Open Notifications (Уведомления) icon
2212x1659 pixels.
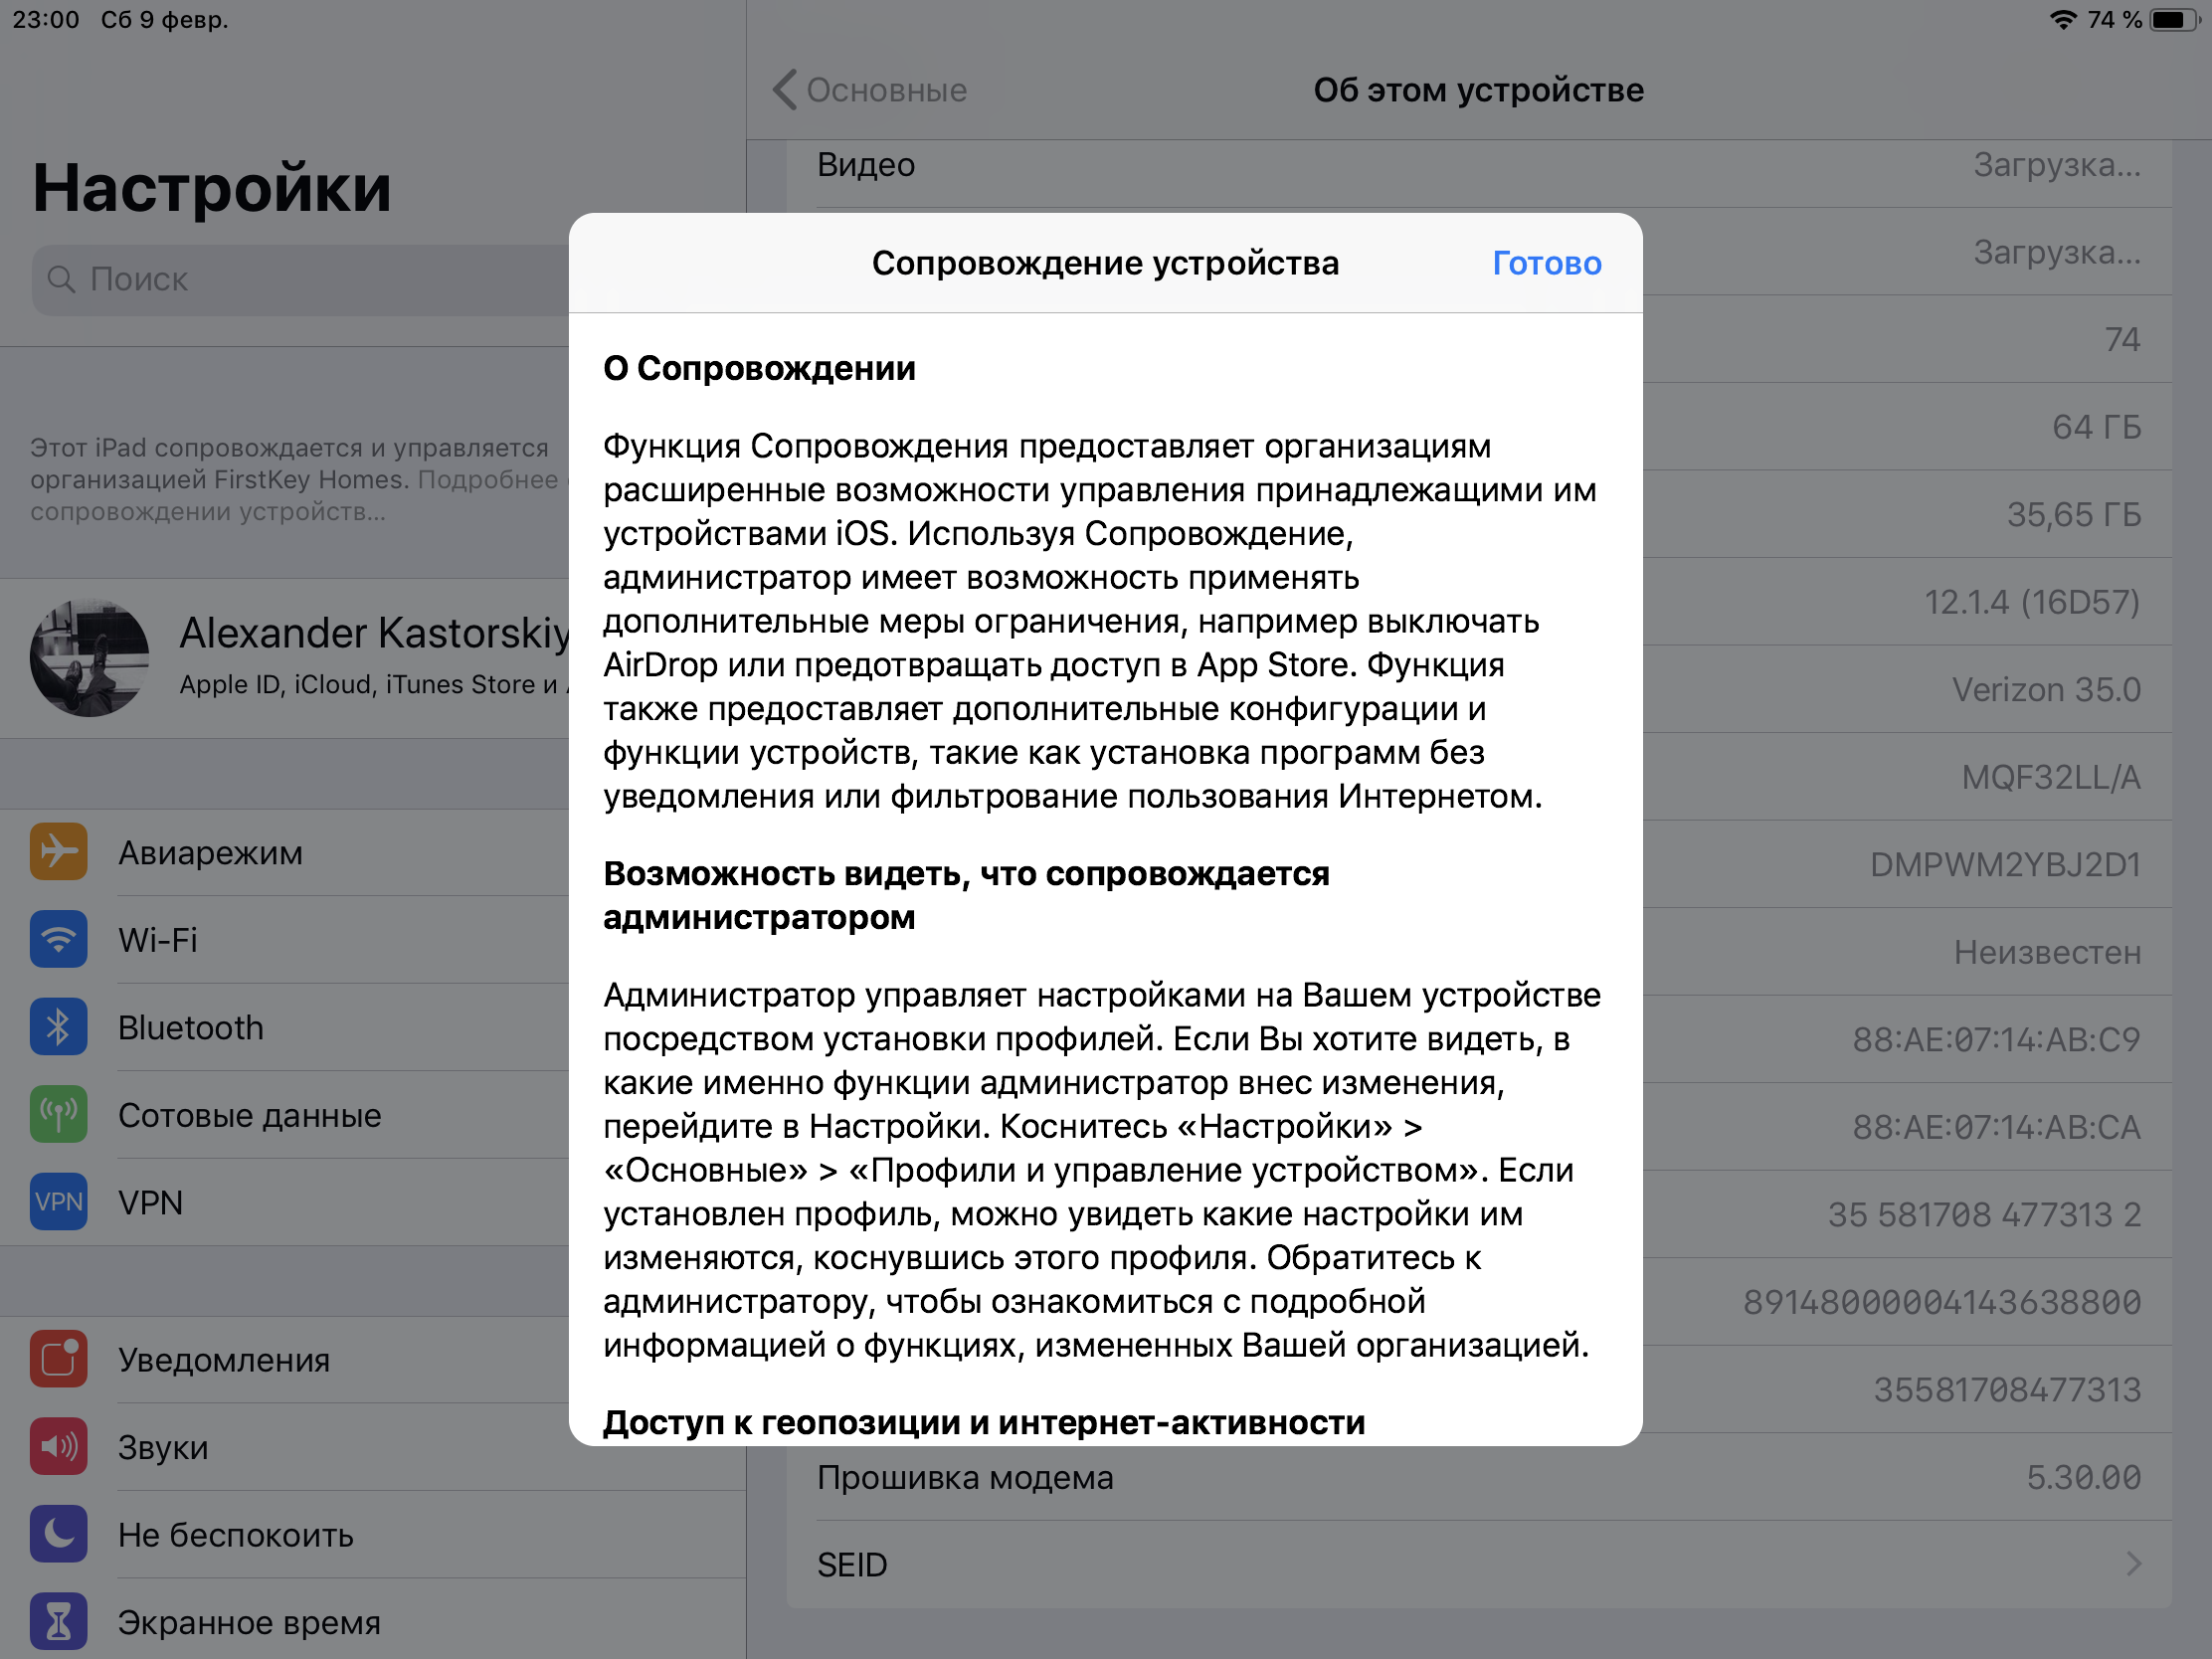point(58,1359)
